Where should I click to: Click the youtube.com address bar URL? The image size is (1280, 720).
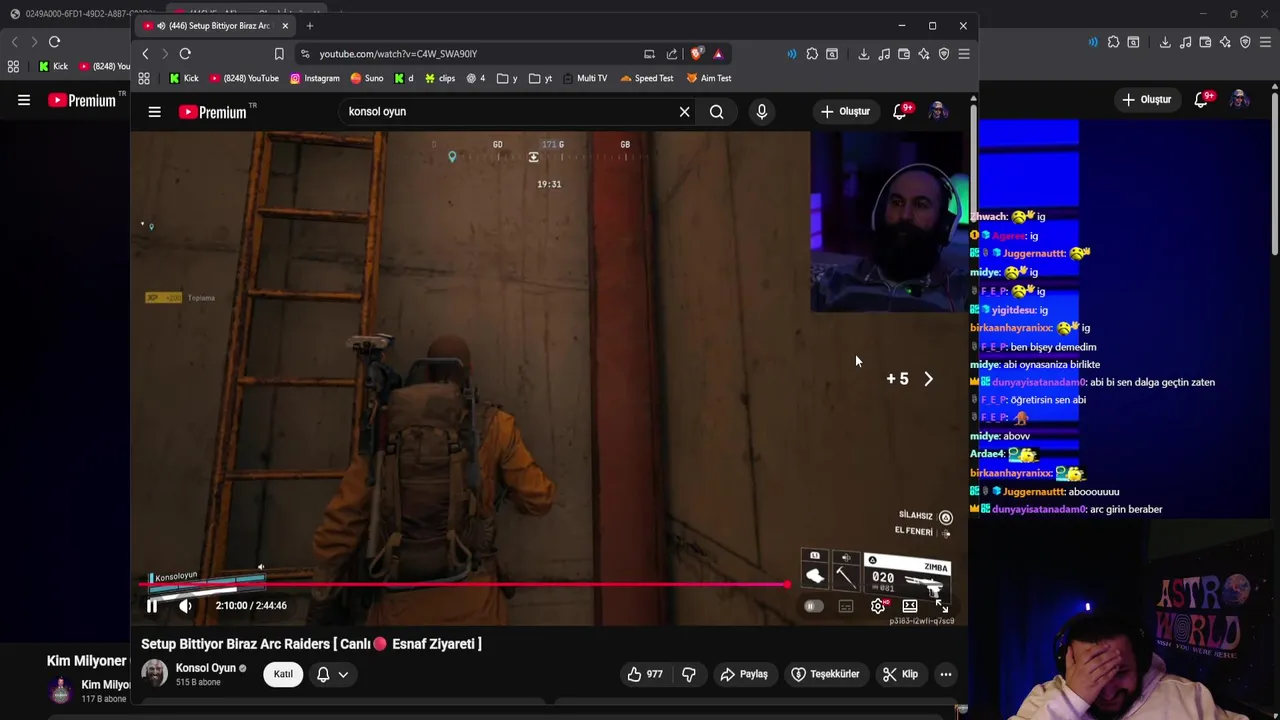[398, 54]
